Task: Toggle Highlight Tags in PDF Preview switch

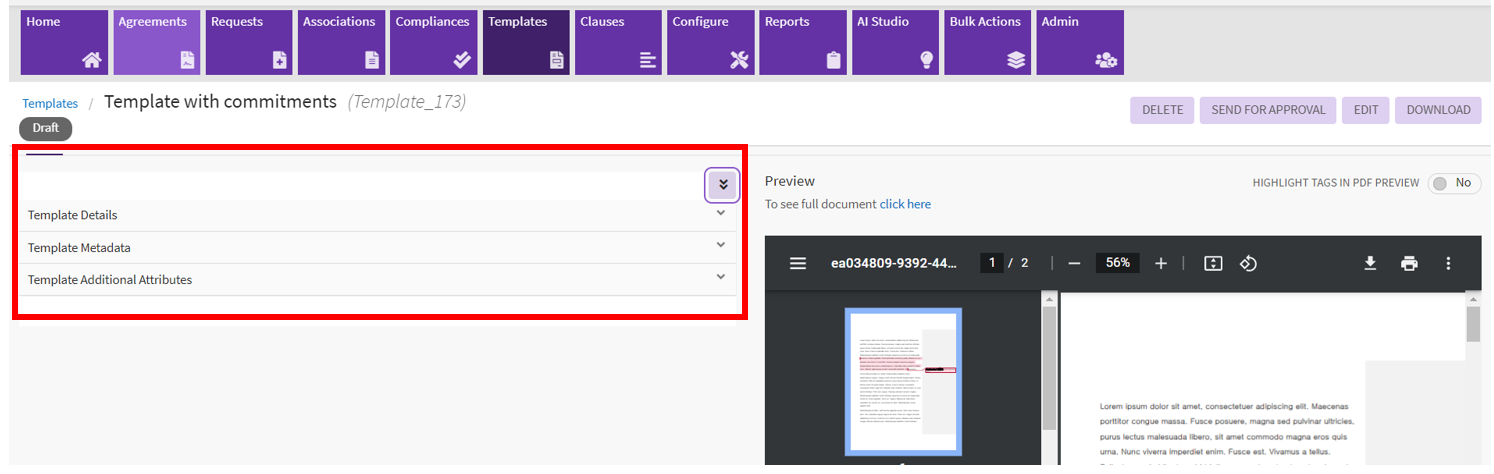Action: (1453, 183)
